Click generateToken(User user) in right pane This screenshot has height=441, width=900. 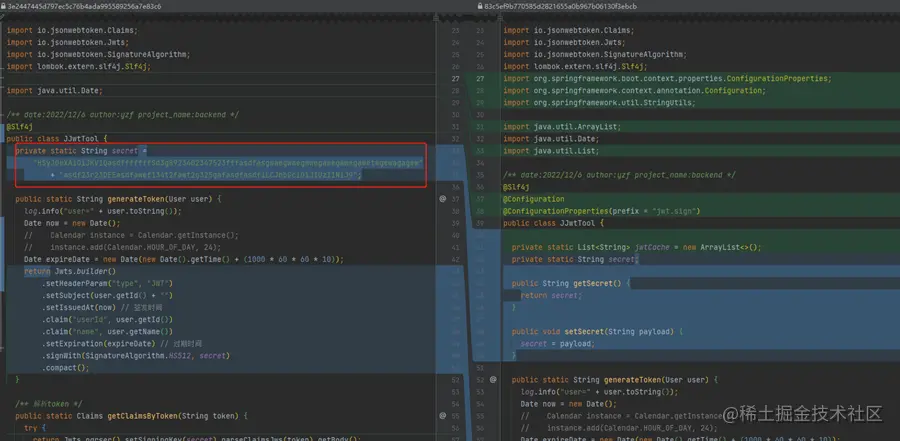tap(614, 380)
